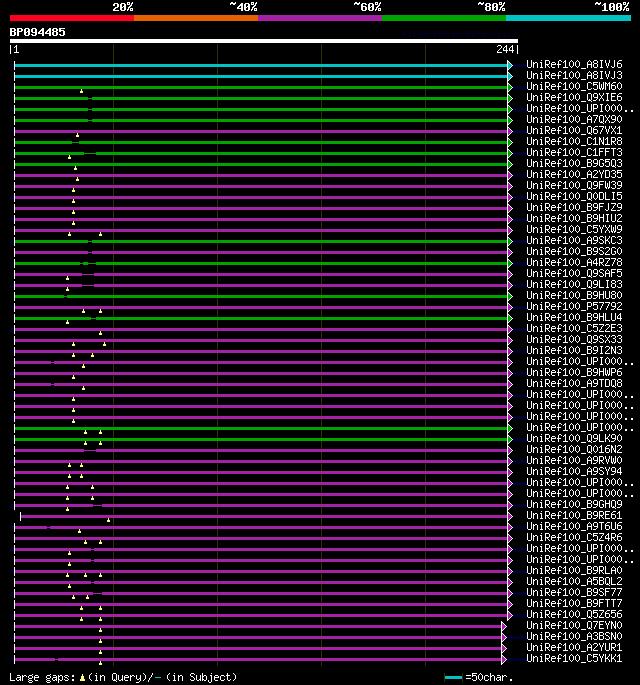The width and height of the screenshot is (640, 685).
Task: Select the UniRef100_C5YKK1 label
Action: click(x=574, y=658)
